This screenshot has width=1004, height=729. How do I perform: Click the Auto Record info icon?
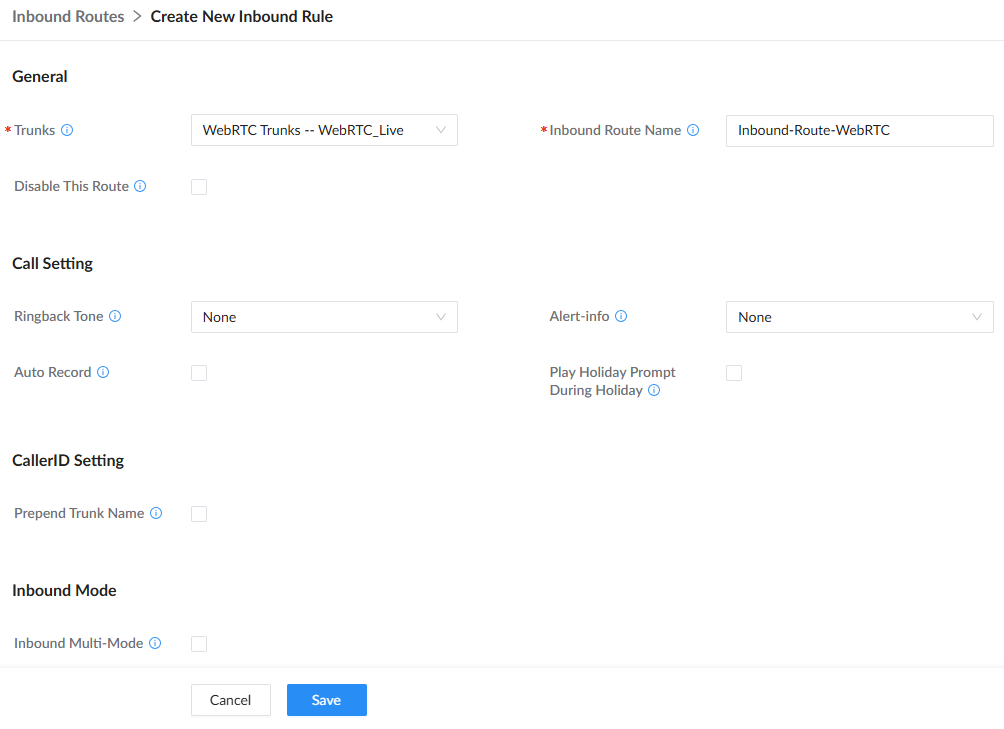[103, 372]
